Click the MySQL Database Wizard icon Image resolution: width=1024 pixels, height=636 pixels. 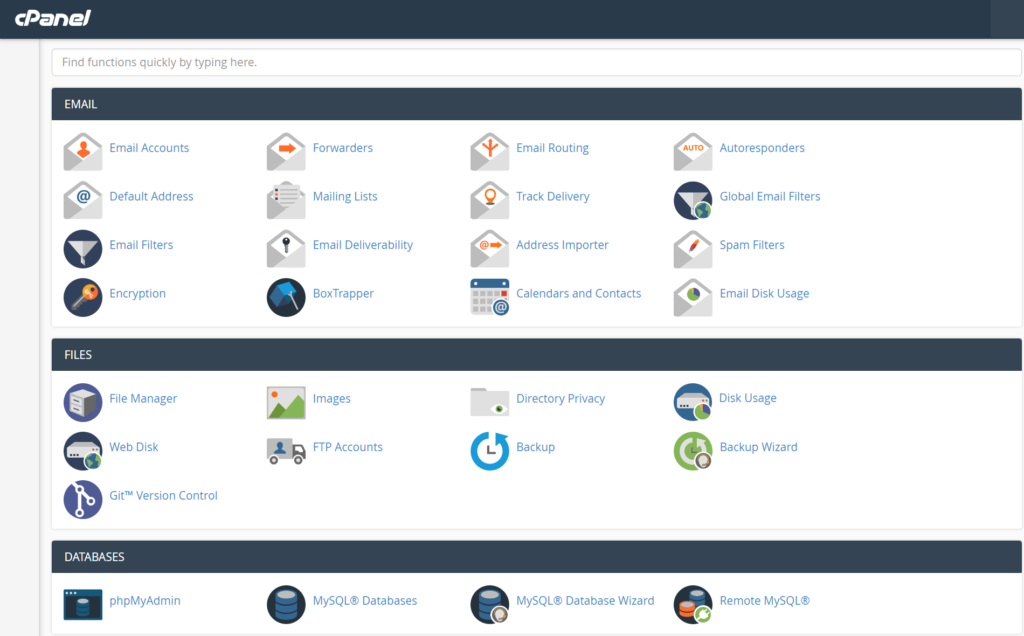489,604
